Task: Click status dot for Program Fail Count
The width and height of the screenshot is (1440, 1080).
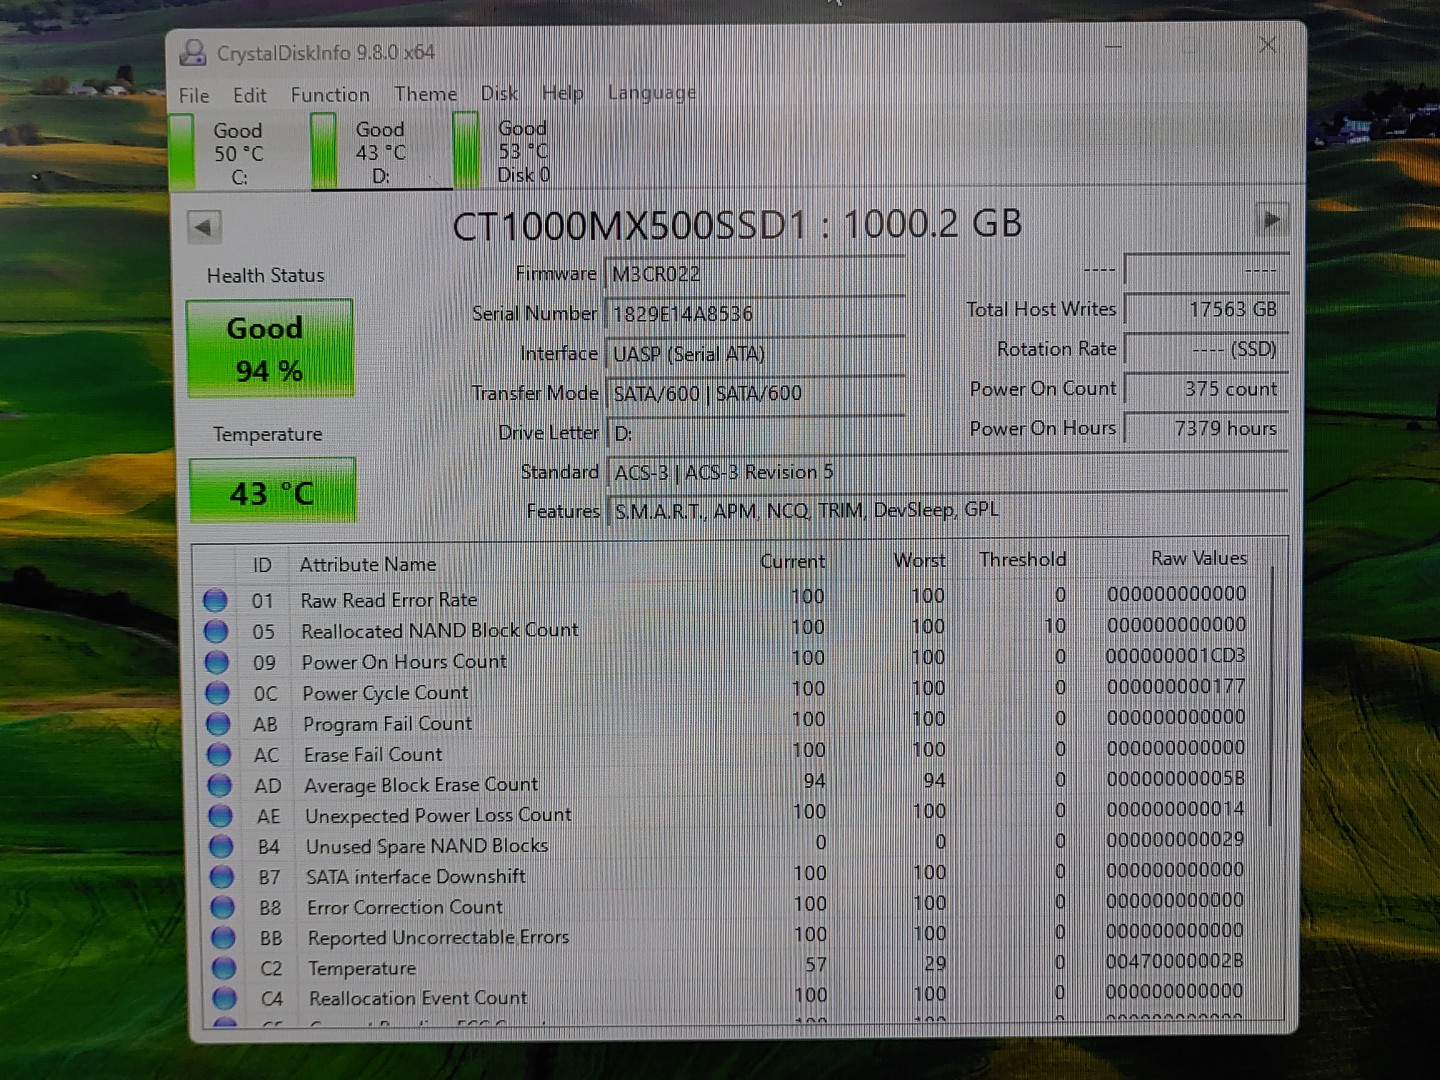Action: pos(219,723)
